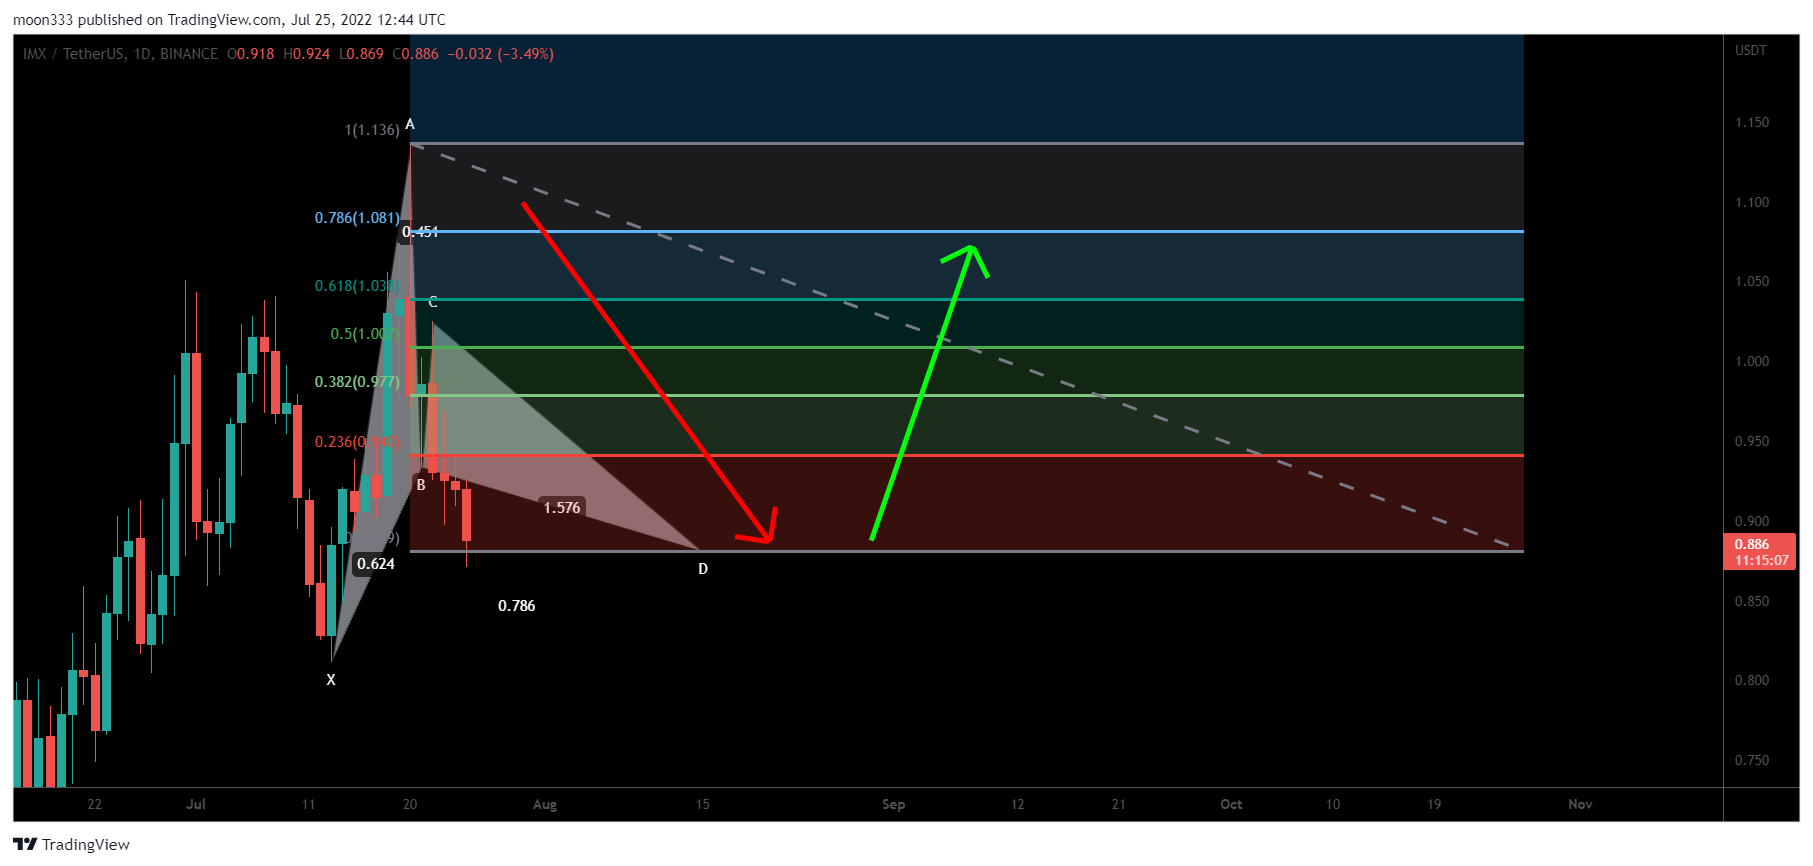Click the 0.950 price axis label
The height and width of the screenshot is (866, 1813).
pyautogui.click(x=1751, y=441)
